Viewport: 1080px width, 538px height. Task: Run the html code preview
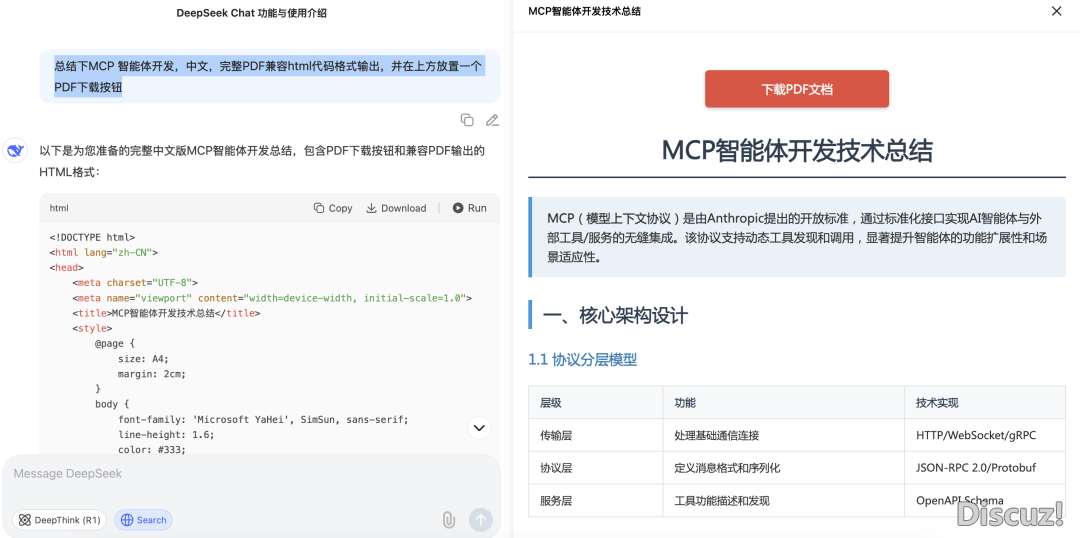coord(469,208)
